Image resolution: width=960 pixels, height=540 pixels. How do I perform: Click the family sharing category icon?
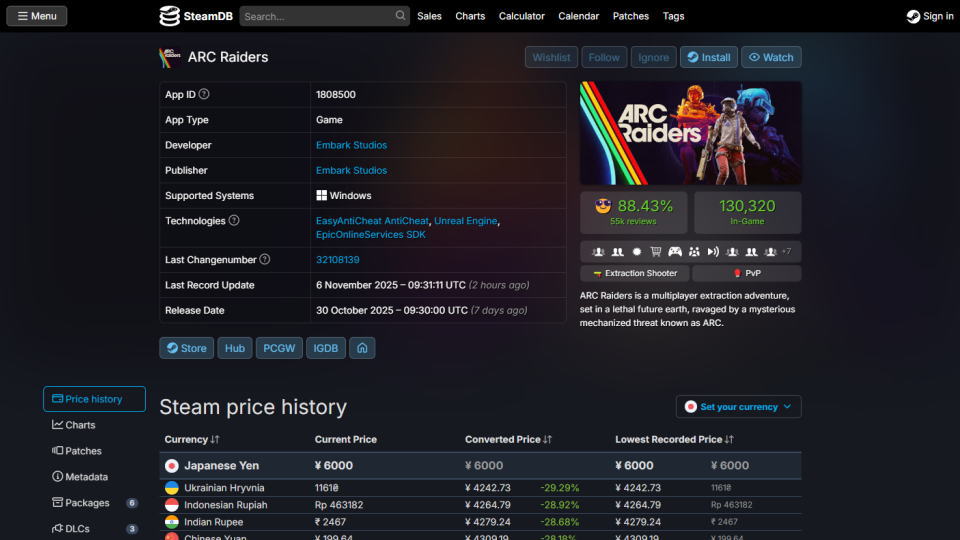point(694,252)
